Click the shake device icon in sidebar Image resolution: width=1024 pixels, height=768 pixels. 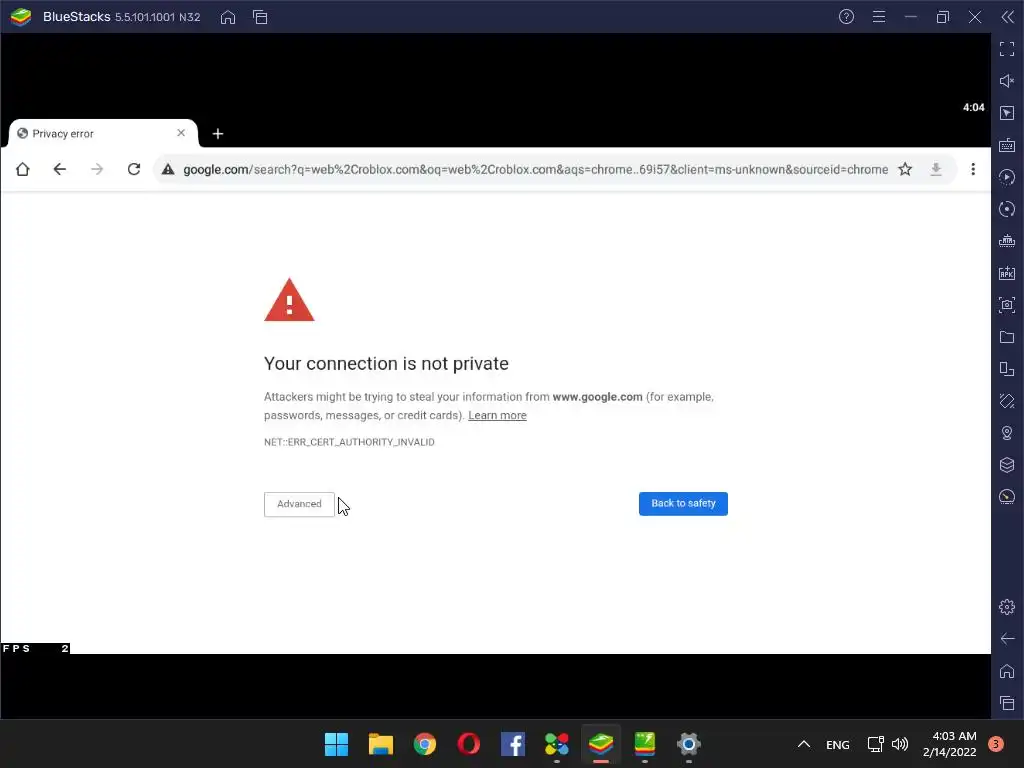coord(1007,401)
